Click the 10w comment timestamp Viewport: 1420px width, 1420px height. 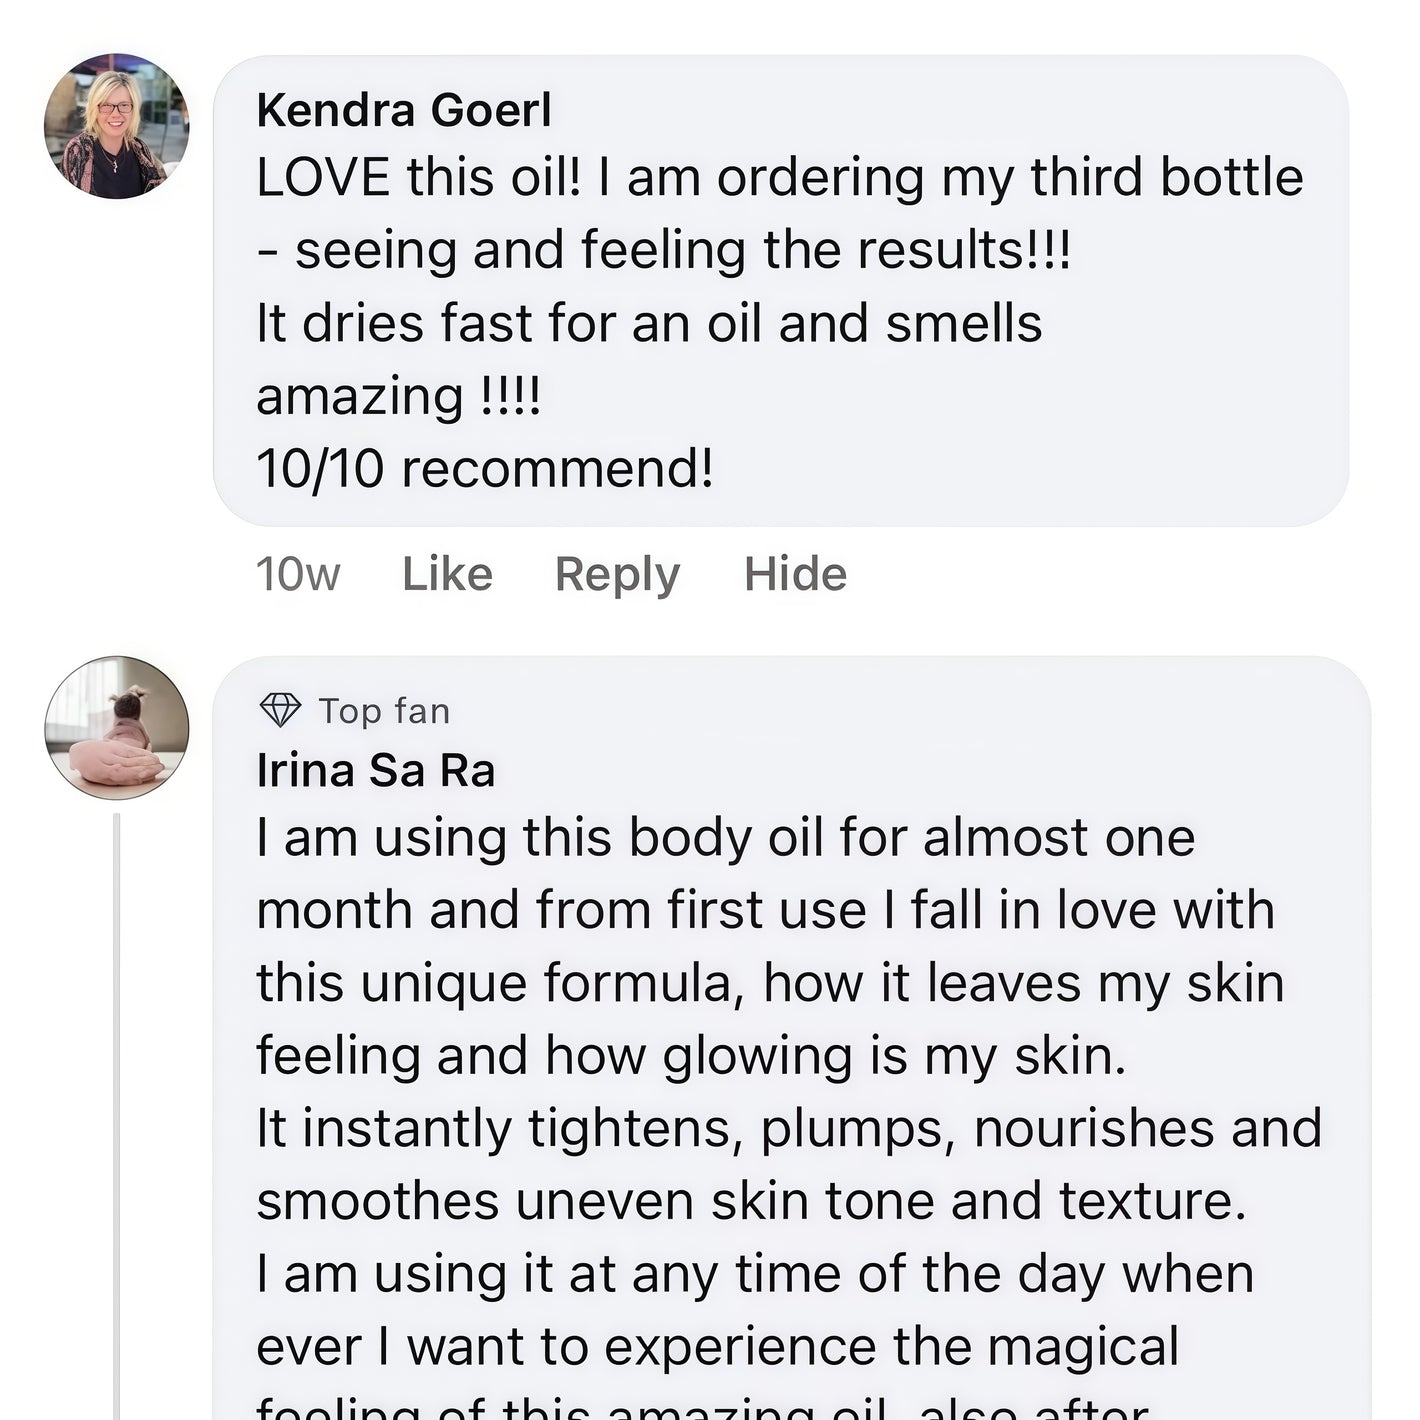[298, 574]
